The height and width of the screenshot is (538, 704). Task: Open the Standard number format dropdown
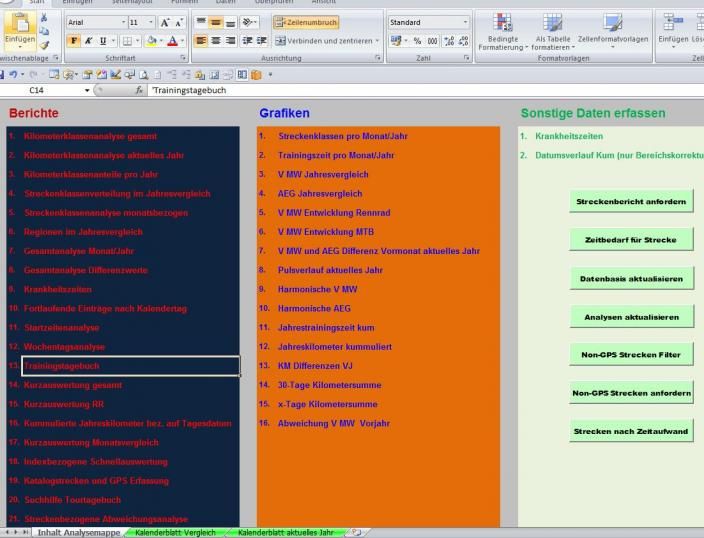pyautogui.click(x=465, y=22)
